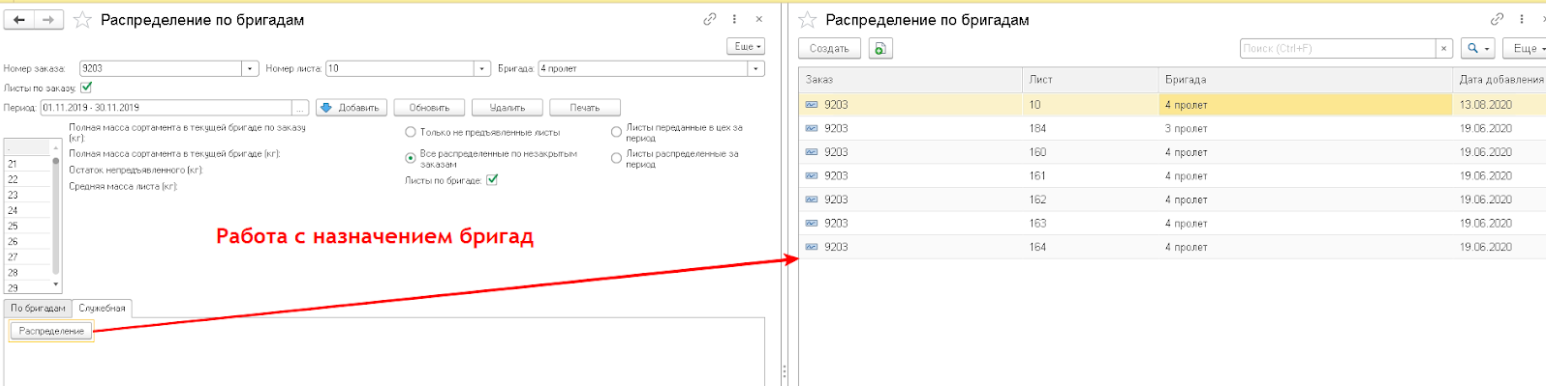Select row number 25 in left list
This screenshot has height=386, width=1551.
(x=27, y=225)
